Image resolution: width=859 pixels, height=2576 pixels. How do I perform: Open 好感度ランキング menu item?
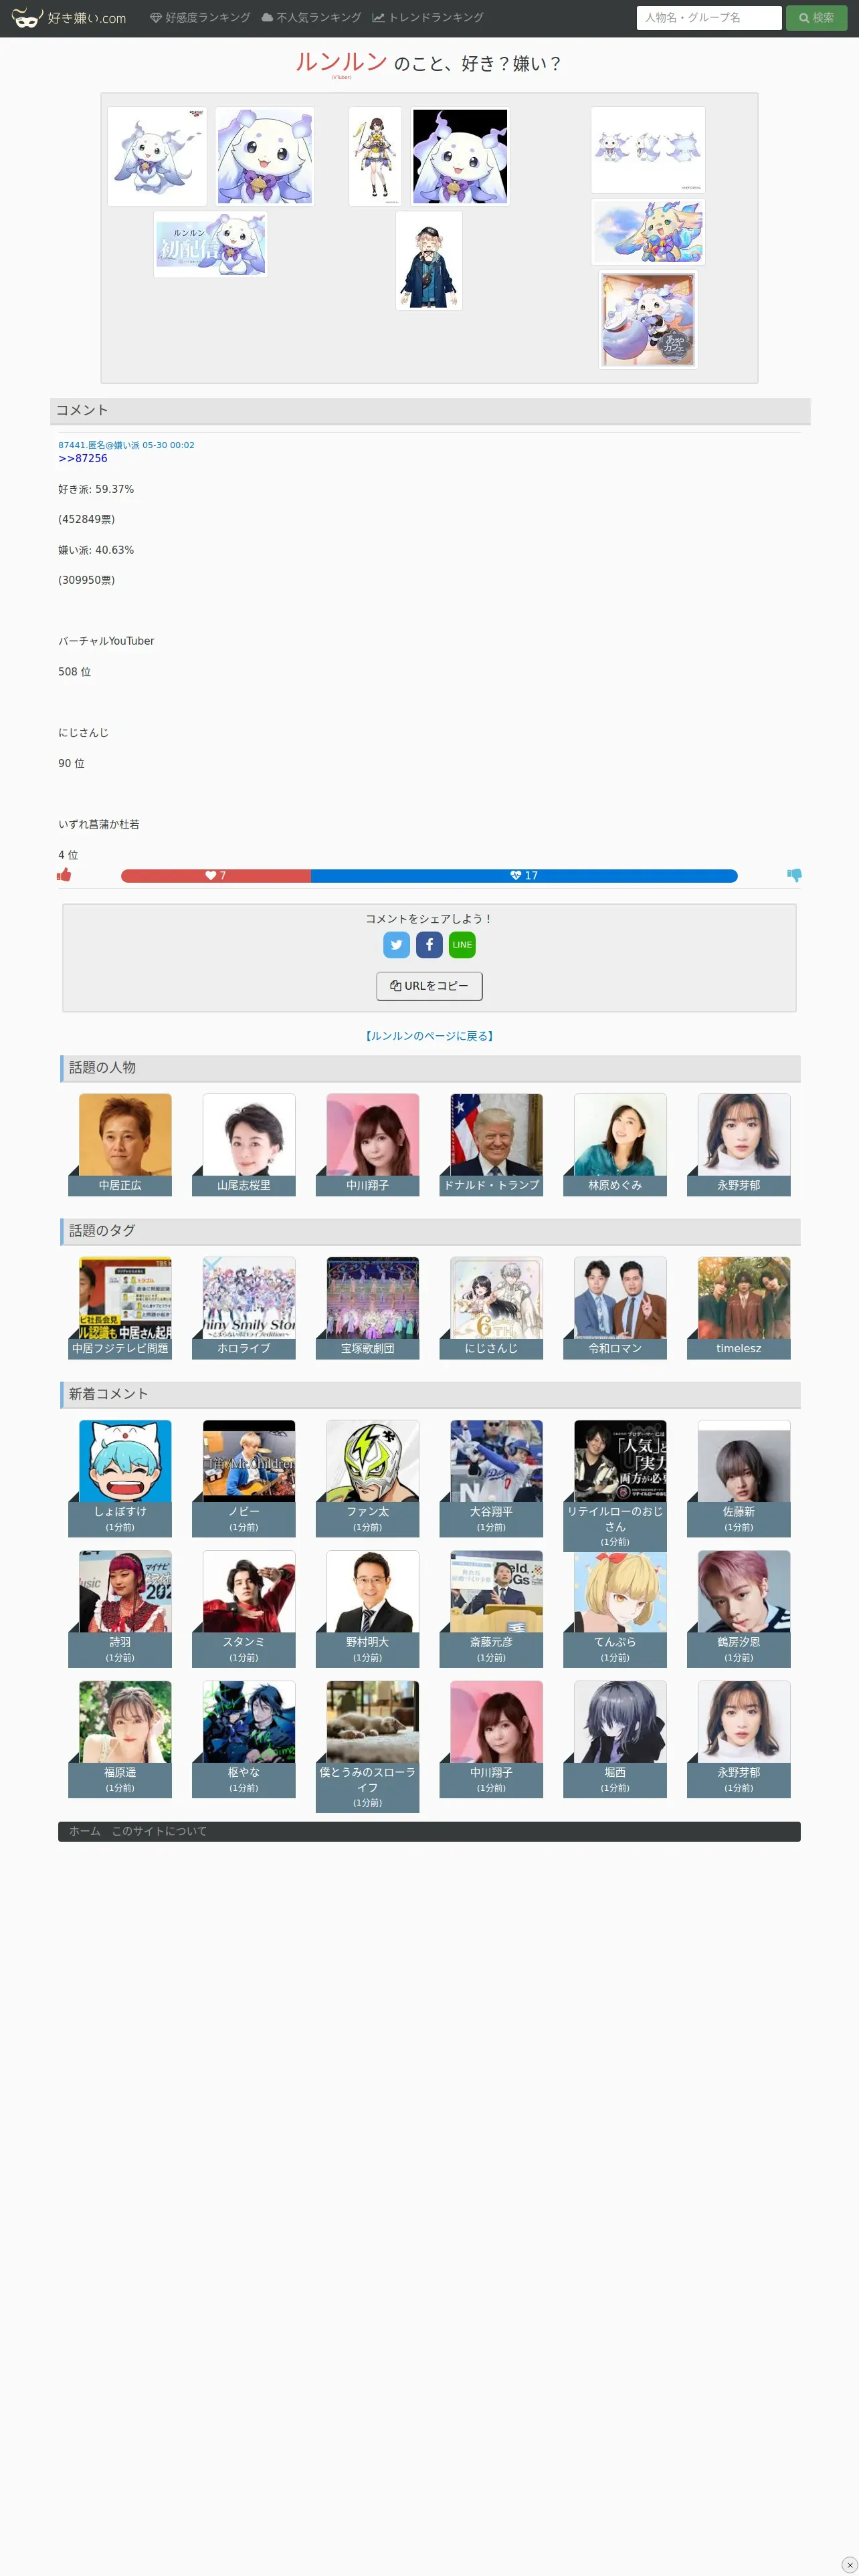pos(200,18)
